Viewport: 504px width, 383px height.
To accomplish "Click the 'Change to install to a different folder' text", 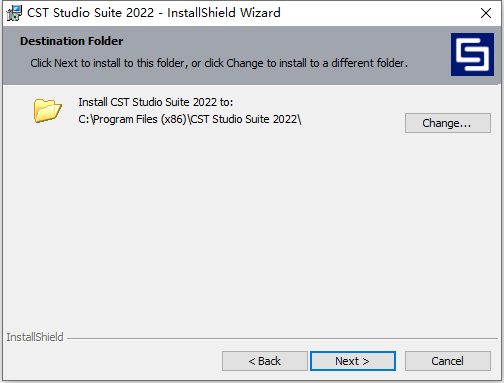I will 317,63.
